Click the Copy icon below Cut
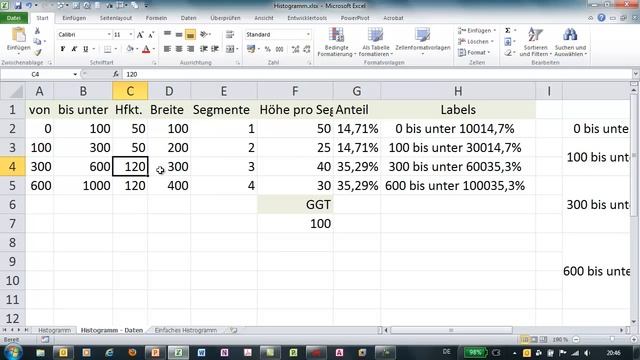 click(38, 41)
